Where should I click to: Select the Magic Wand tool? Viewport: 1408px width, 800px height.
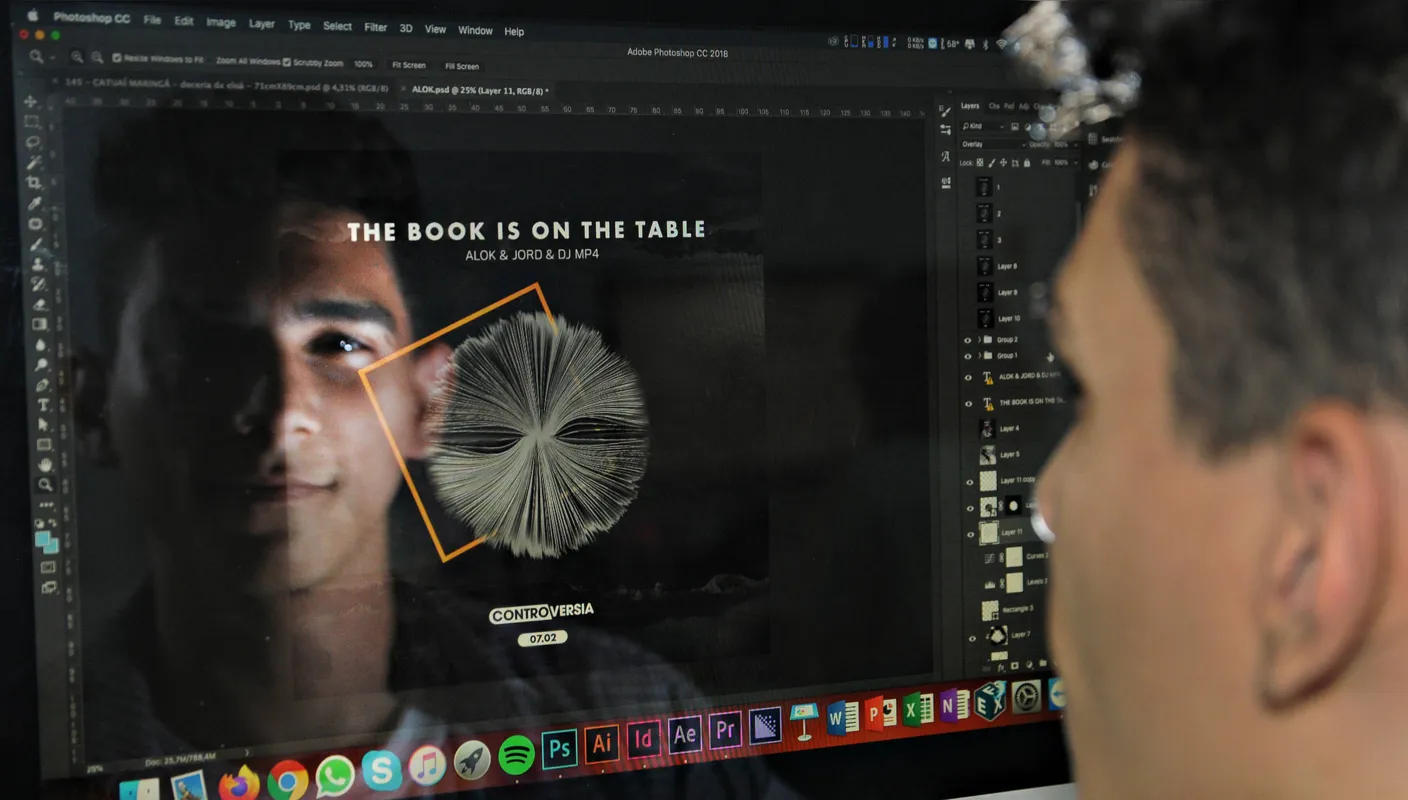[34, 162]
